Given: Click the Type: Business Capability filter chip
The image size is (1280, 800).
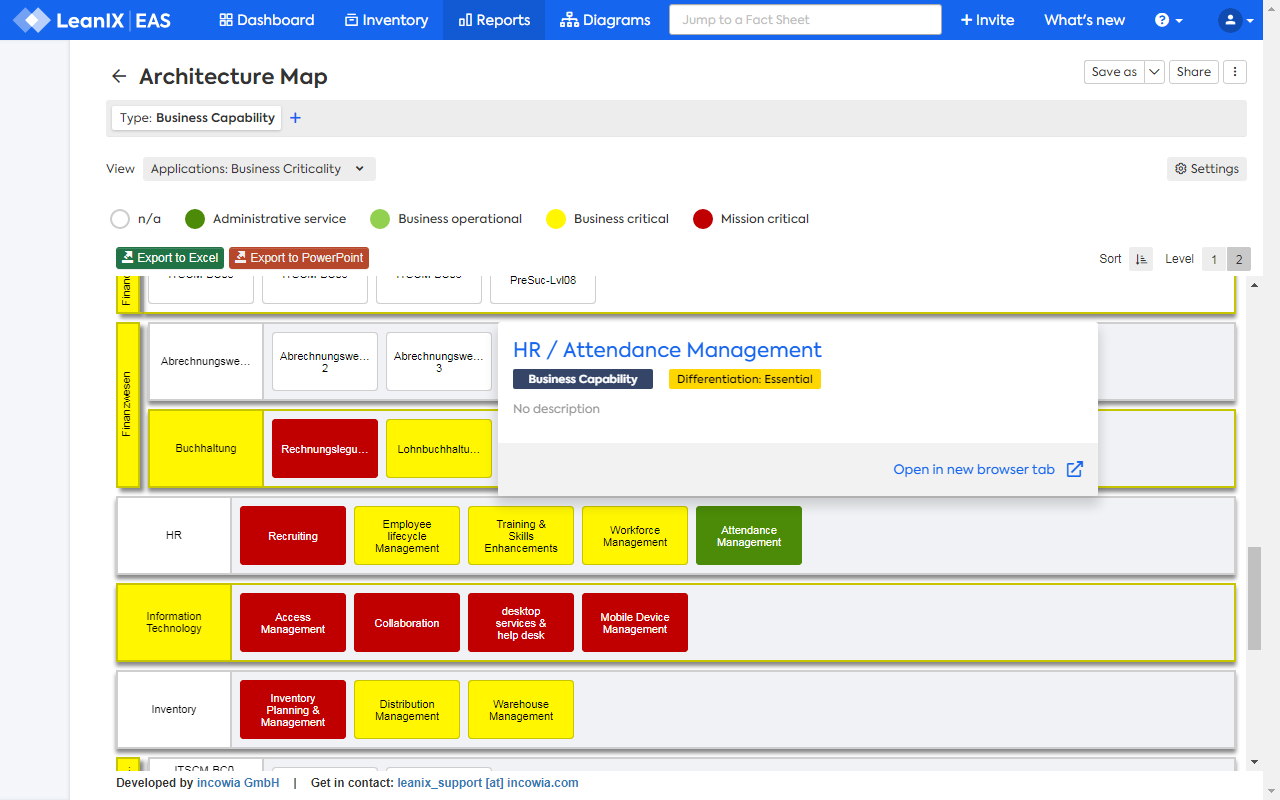Looking at the screenshot, I should pyautogui.click(x=197, y=118).
